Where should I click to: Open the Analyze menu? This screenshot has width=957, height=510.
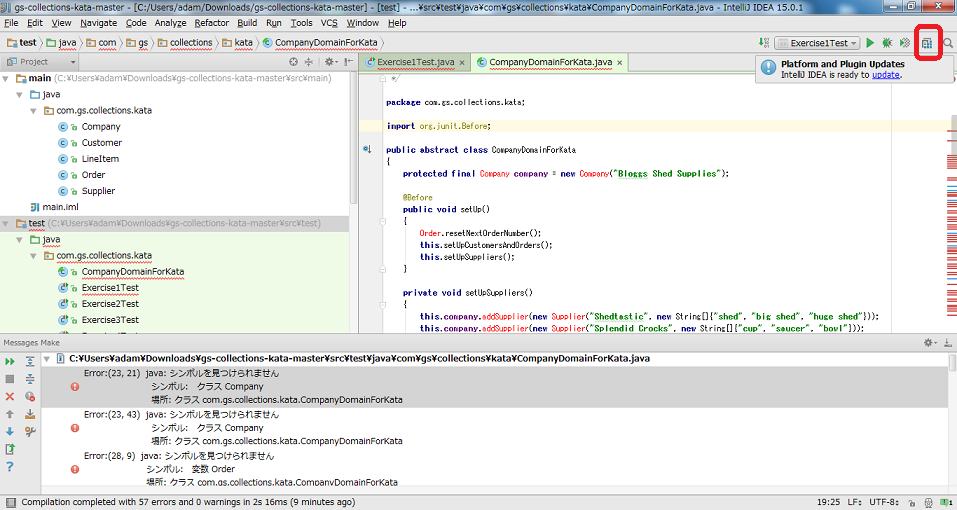click(170, 23)
